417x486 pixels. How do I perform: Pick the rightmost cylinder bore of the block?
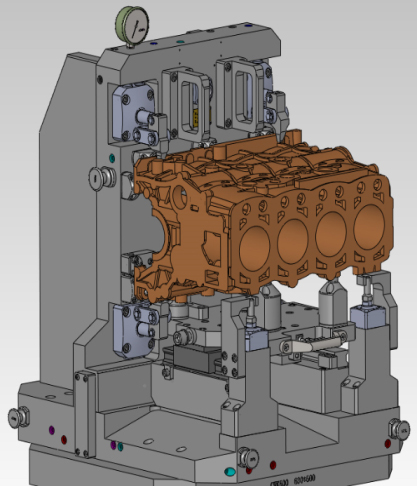point(369,225)
